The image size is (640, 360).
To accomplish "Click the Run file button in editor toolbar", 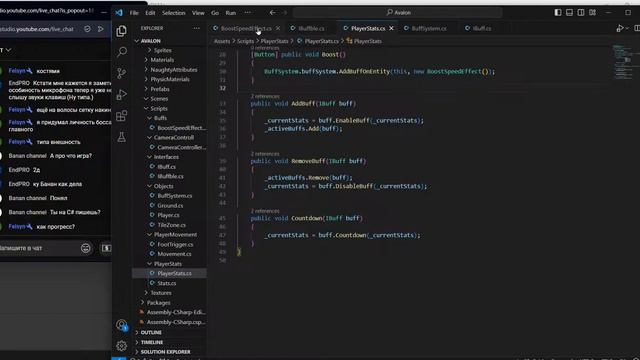I will [x=620, y=28].
